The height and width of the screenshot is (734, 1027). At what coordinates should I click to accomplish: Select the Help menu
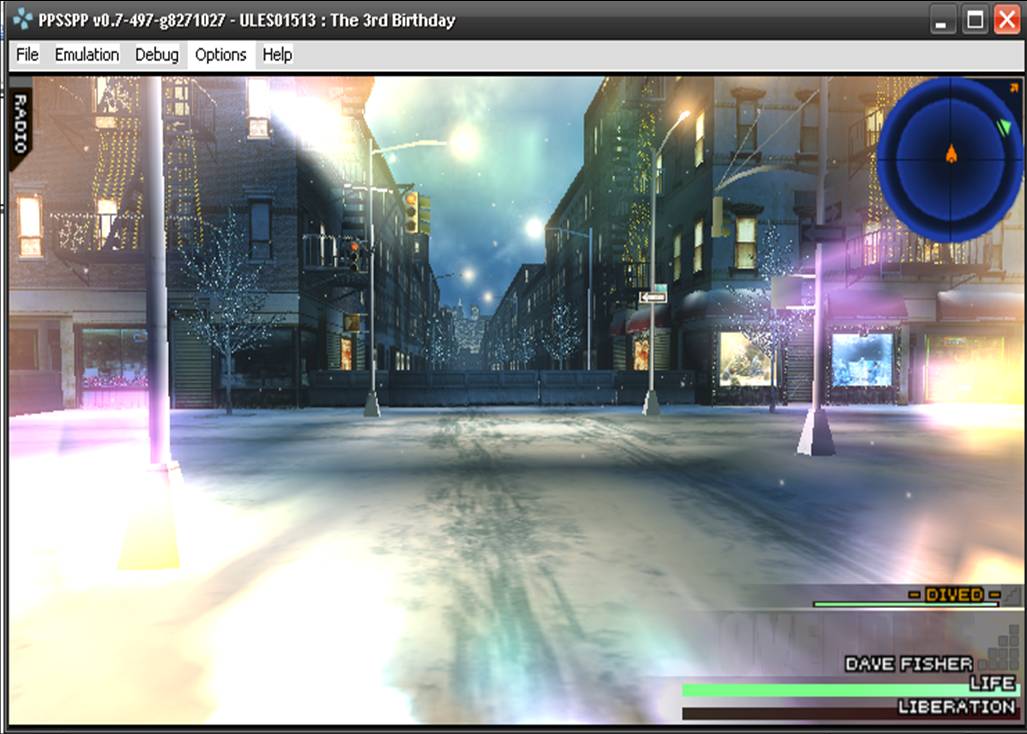277,55
